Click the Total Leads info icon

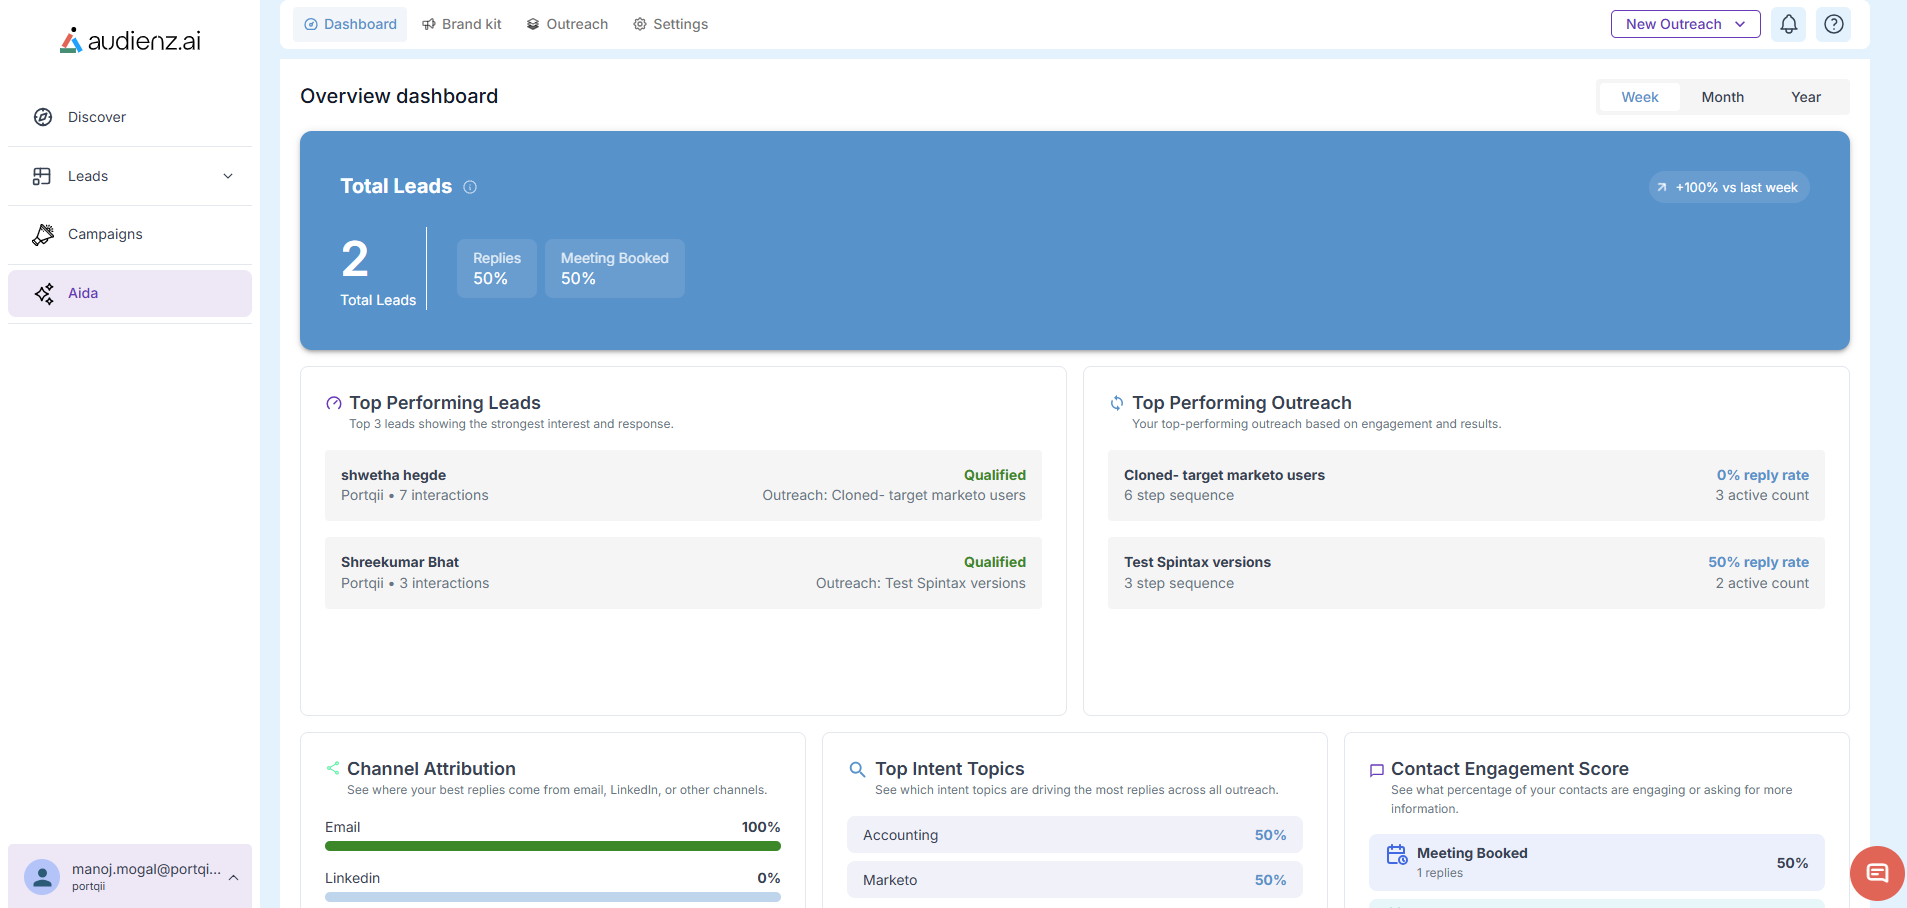(470, 187)
